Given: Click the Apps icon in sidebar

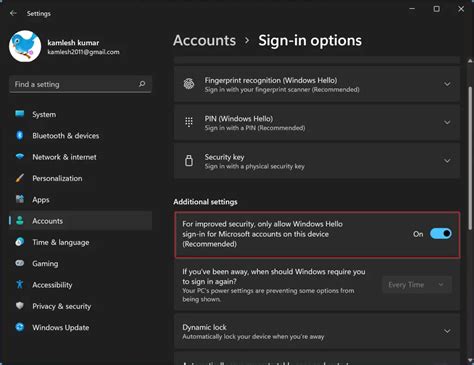Looking at the screenshot, I should click(x=20, y=199).
